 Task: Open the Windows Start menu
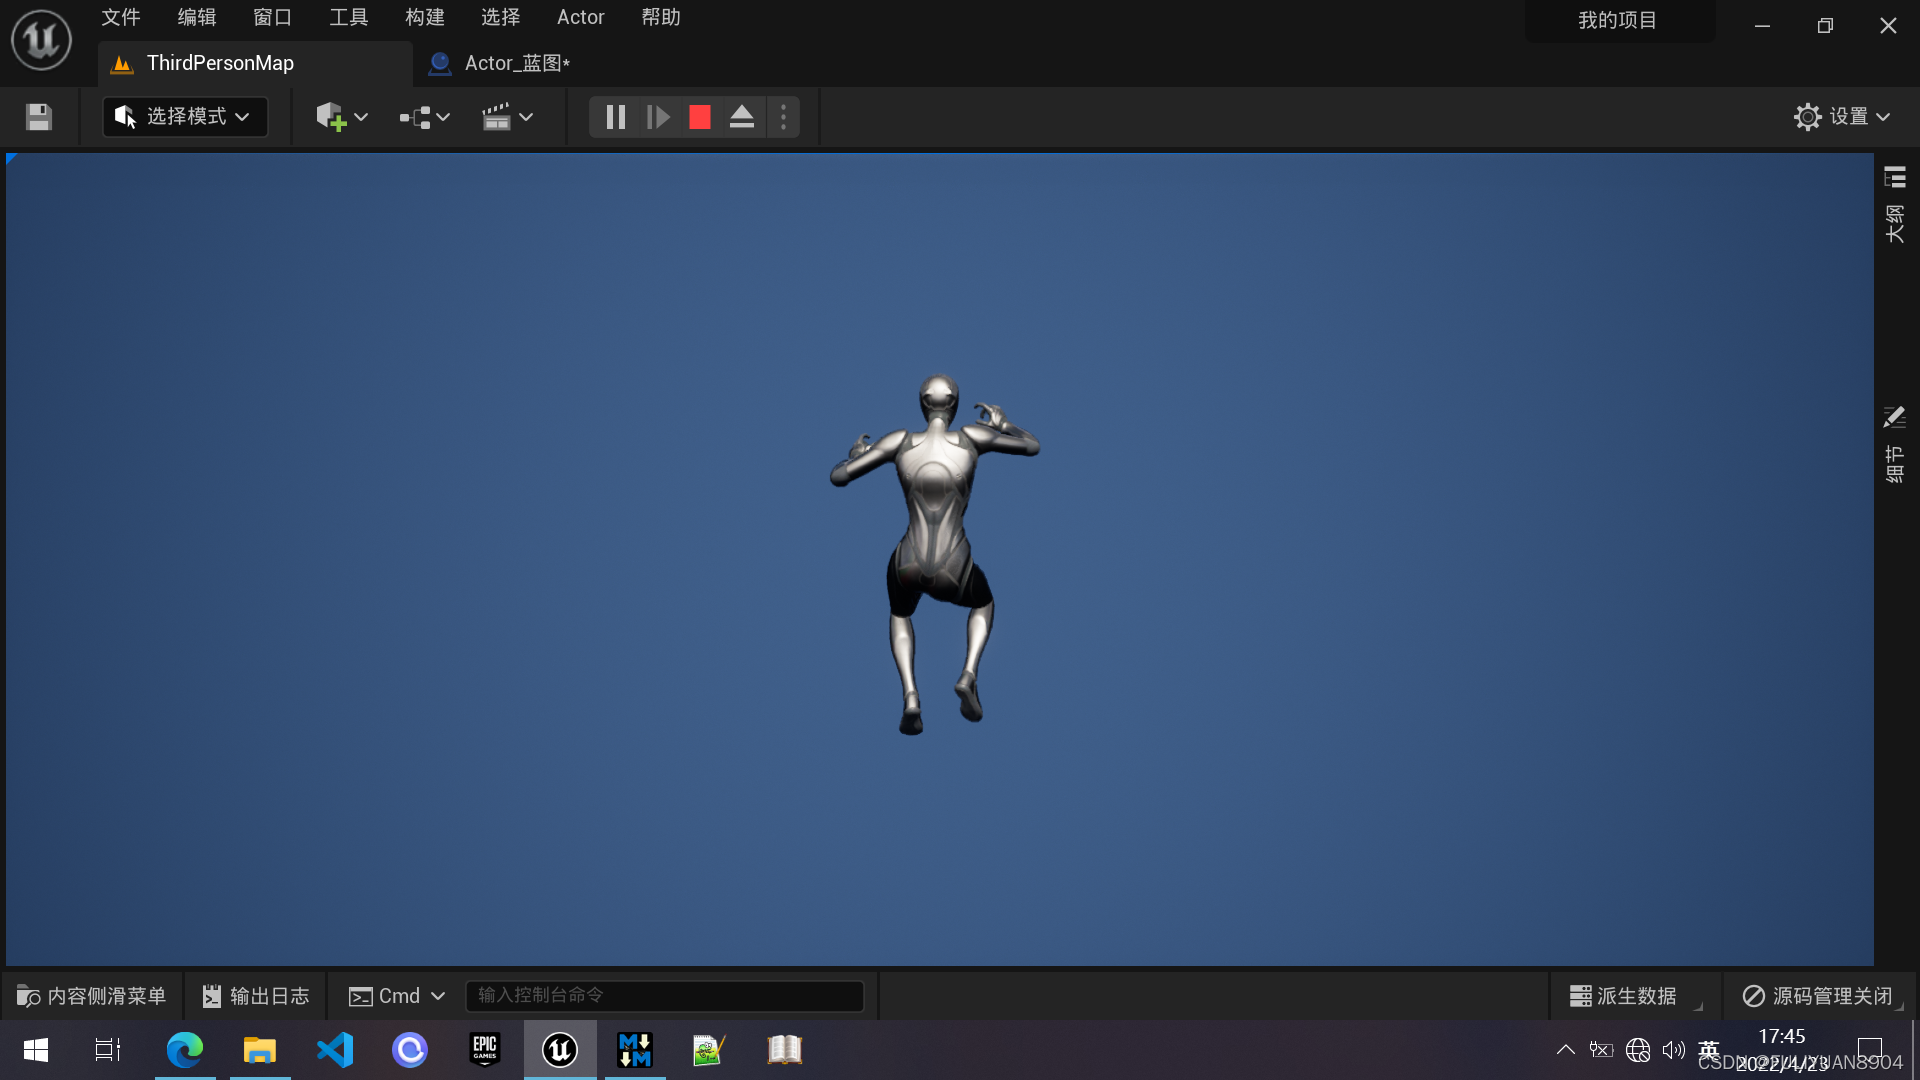[x=36, y=1050]
